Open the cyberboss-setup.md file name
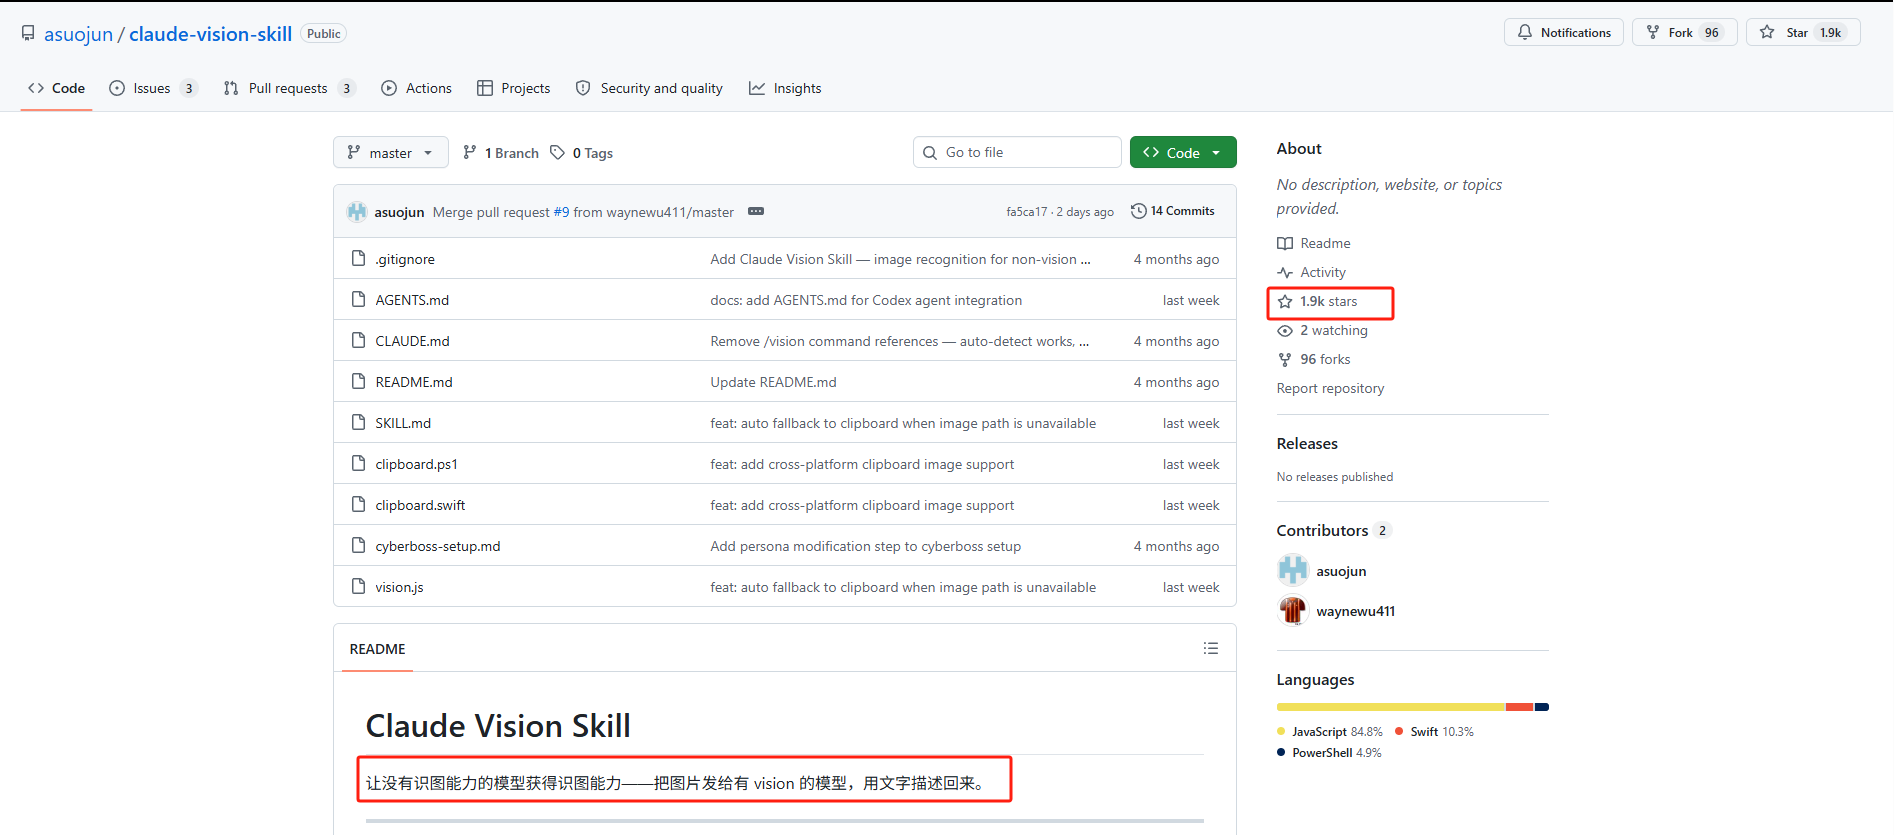Viewport: 1894px width, 835px height. (438, 546)
